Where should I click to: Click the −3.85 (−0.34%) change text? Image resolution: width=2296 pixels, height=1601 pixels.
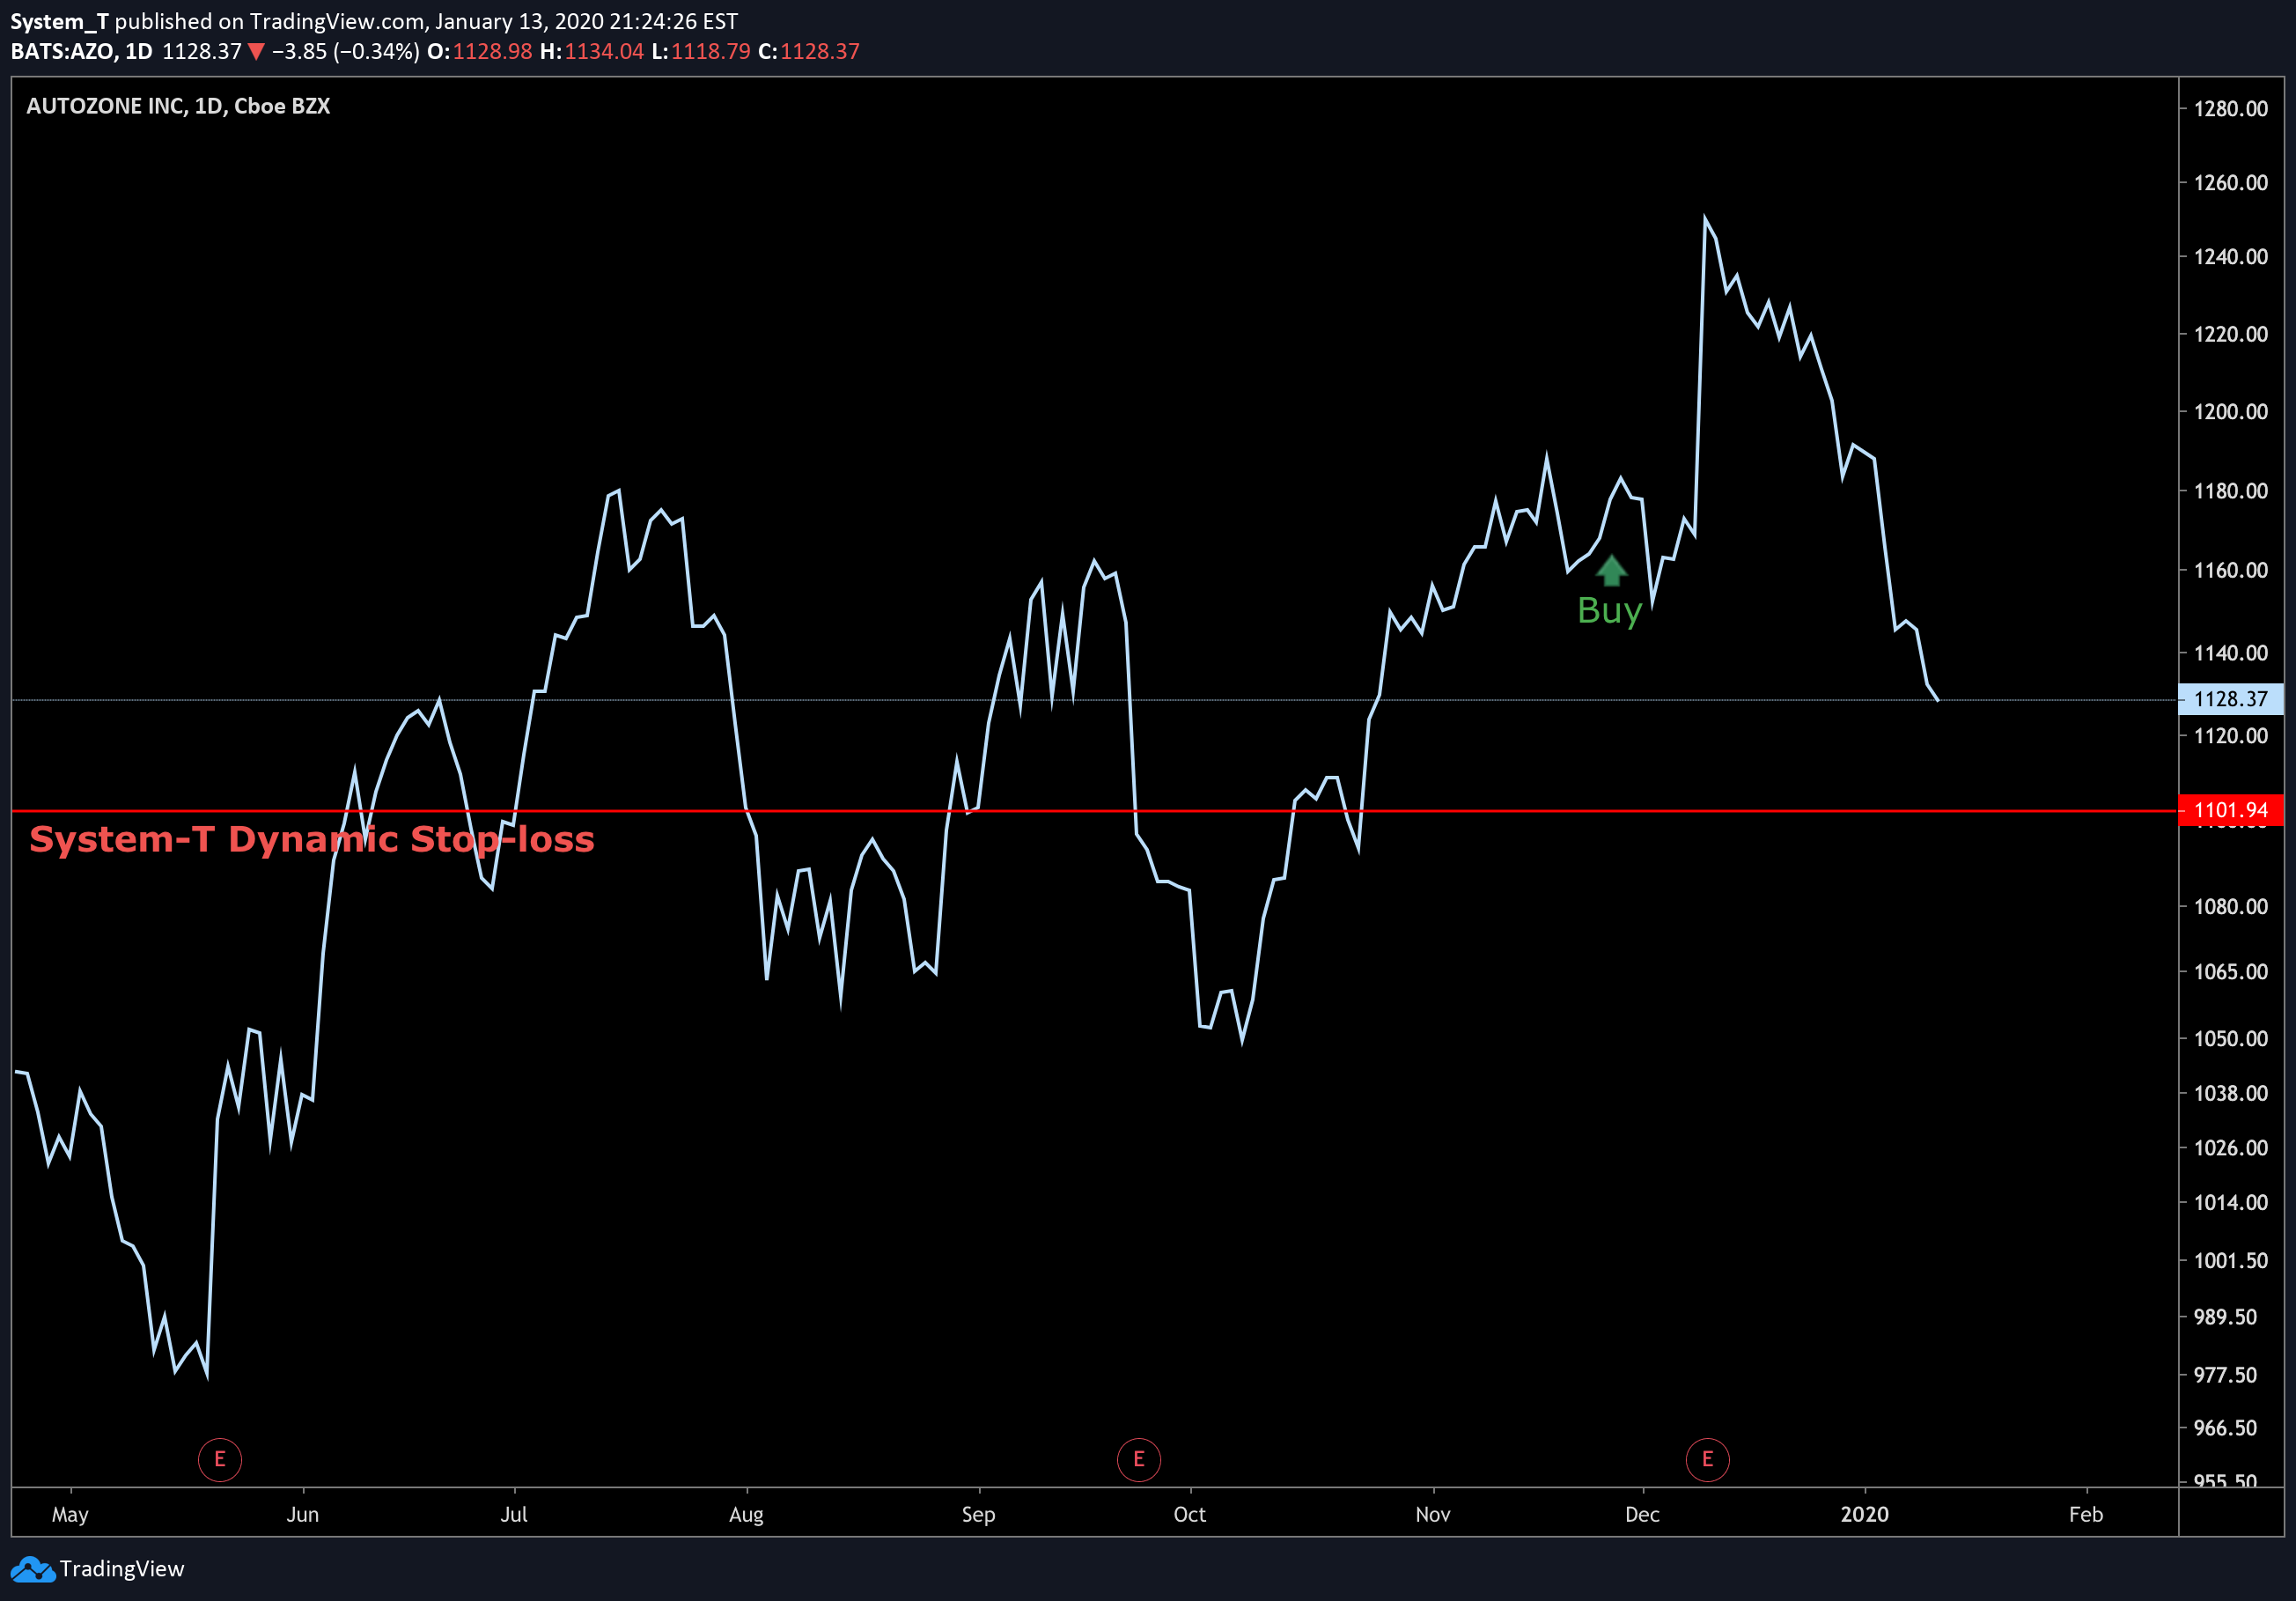coord(346,51)
